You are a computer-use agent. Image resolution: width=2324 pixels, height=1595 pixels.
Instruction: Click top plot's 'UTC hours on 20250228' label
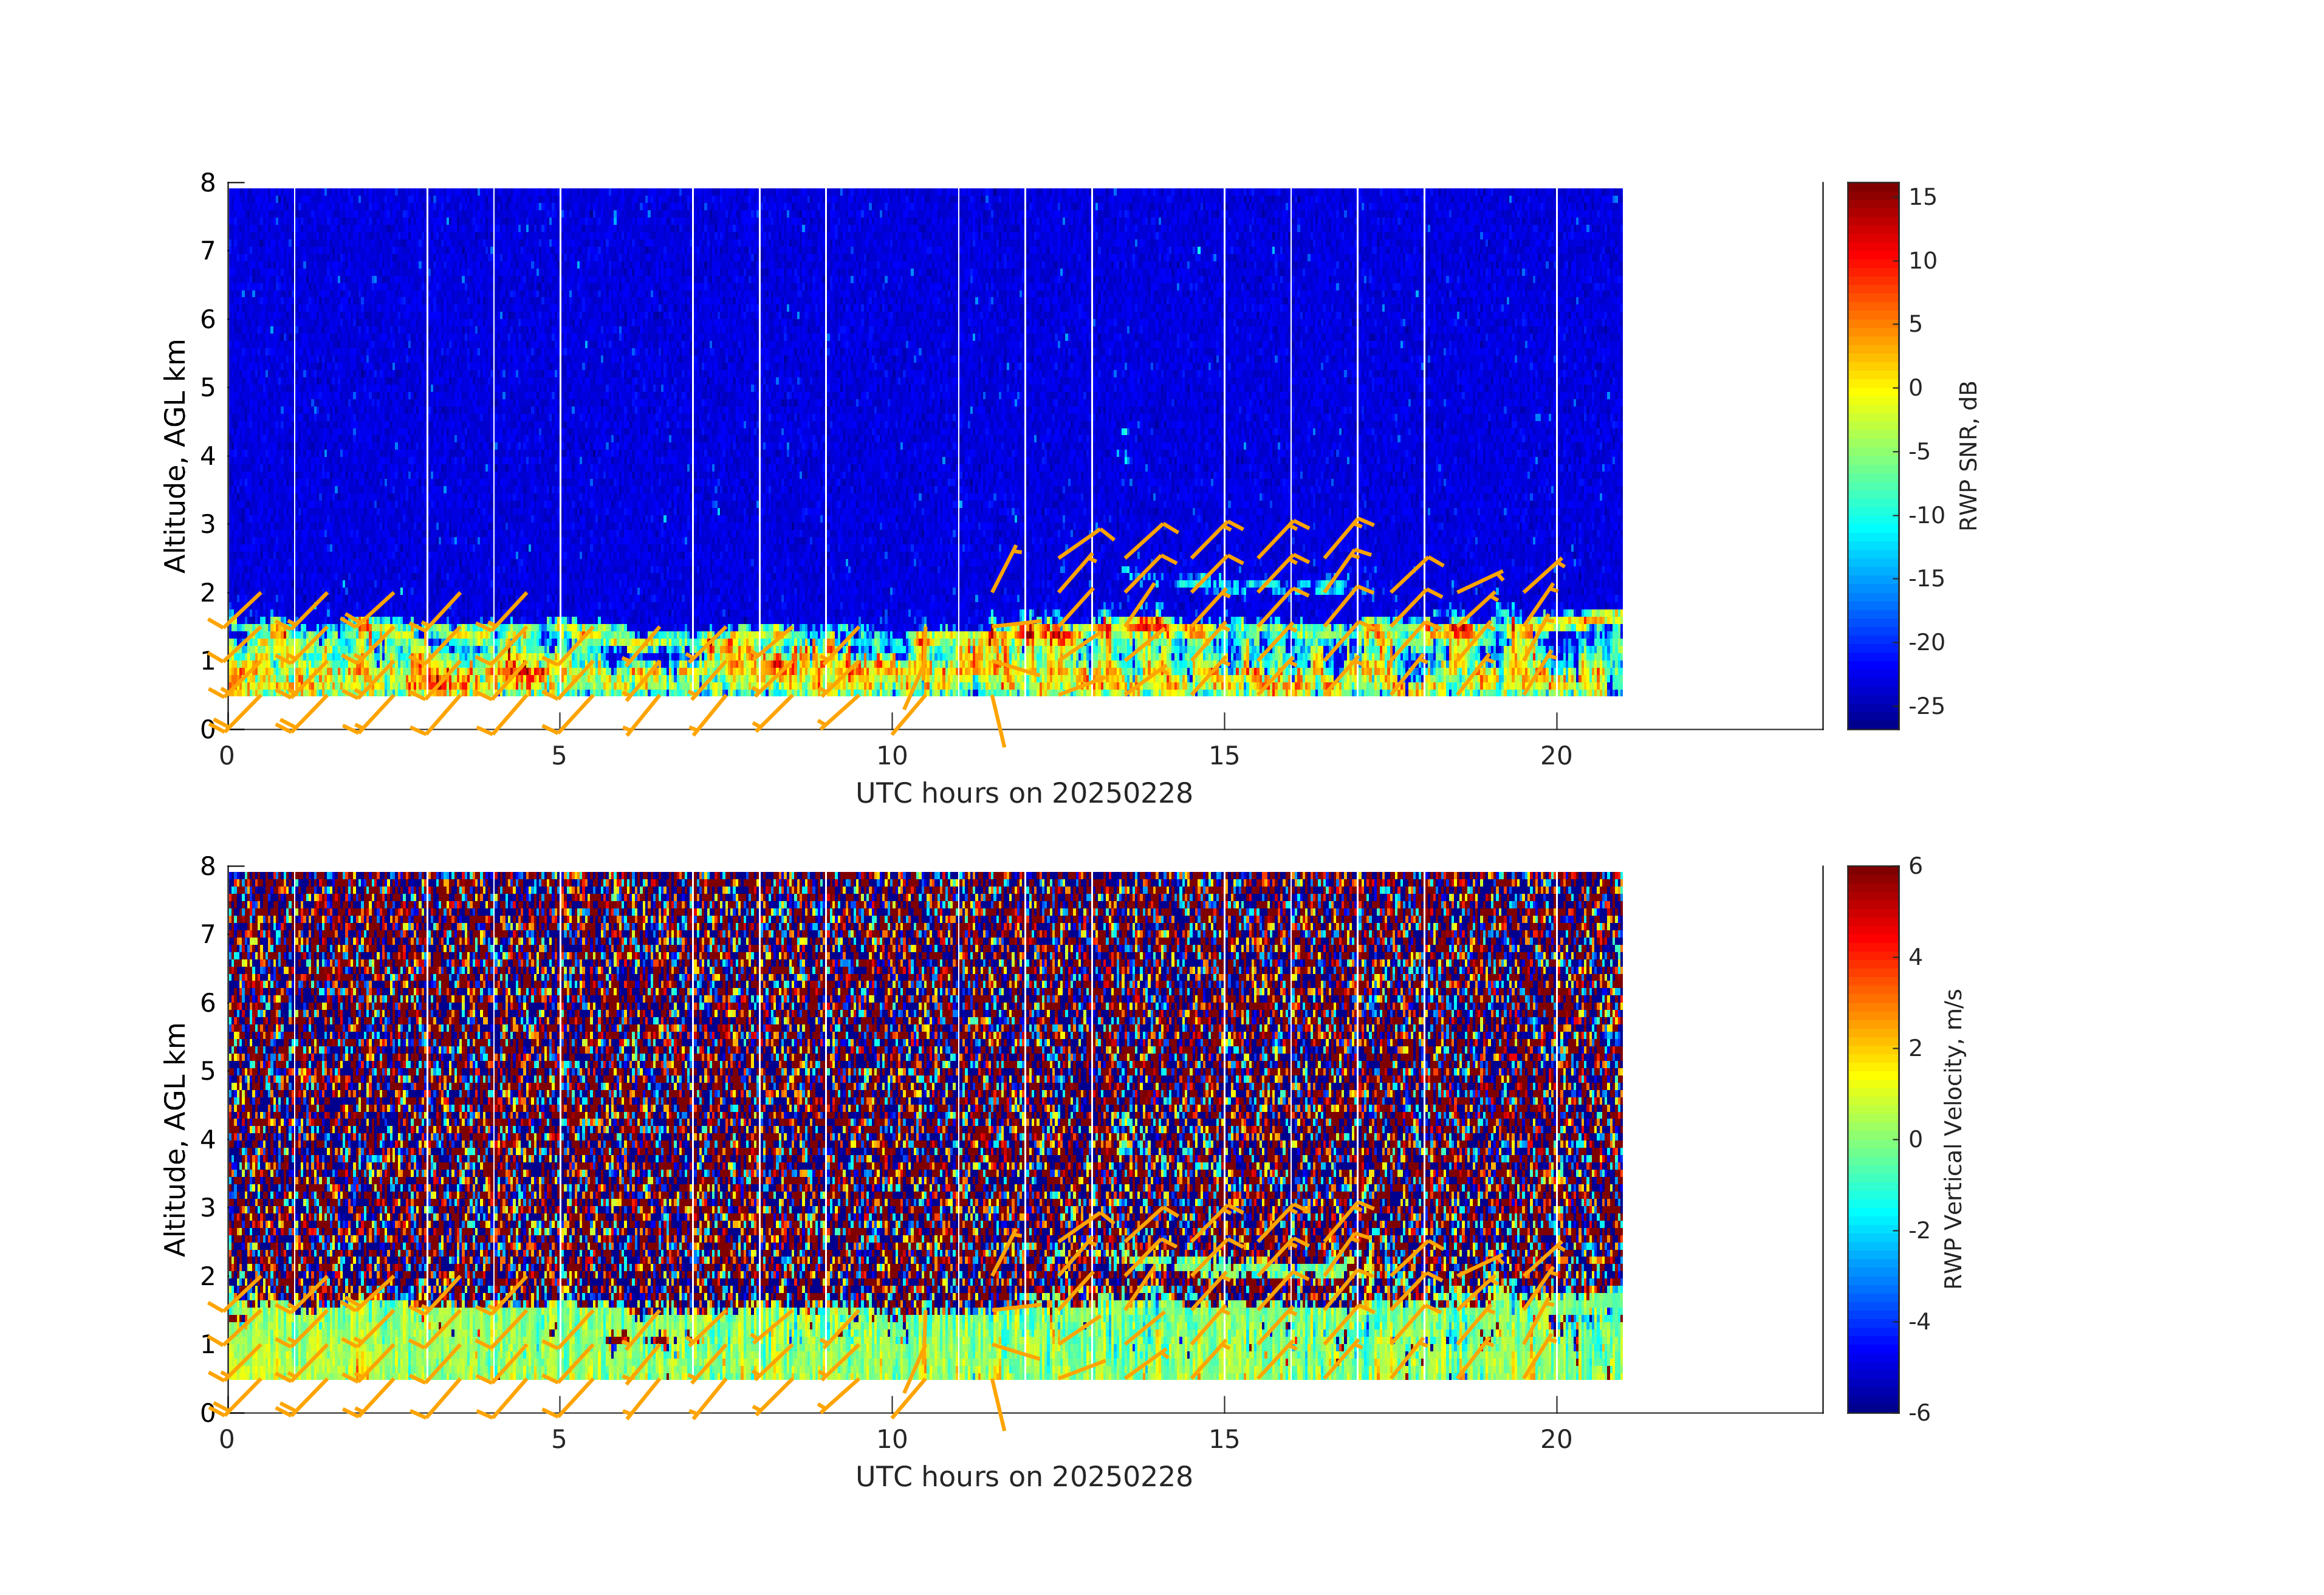tap(1023, 794)
